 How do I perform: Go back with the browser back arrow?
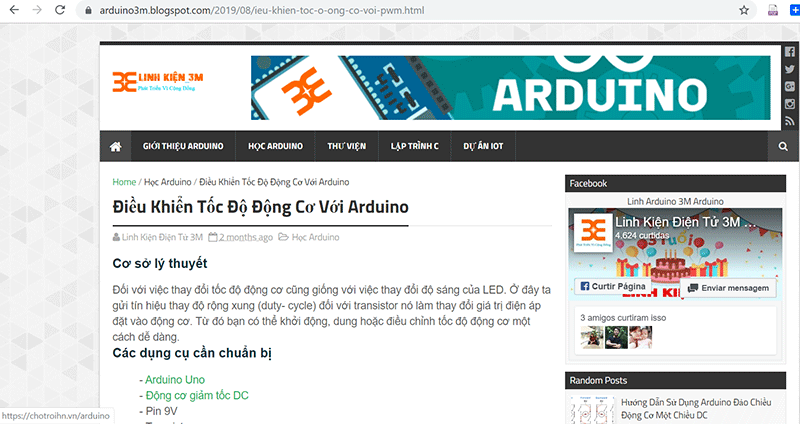(x=14, y=10)
